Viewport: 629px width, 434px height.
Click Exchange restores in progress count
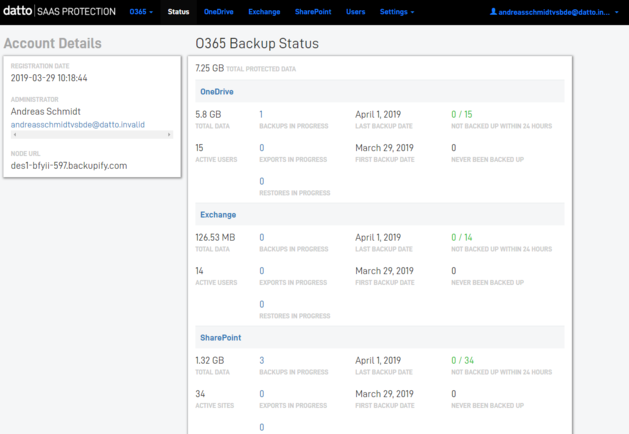(262, 304)
